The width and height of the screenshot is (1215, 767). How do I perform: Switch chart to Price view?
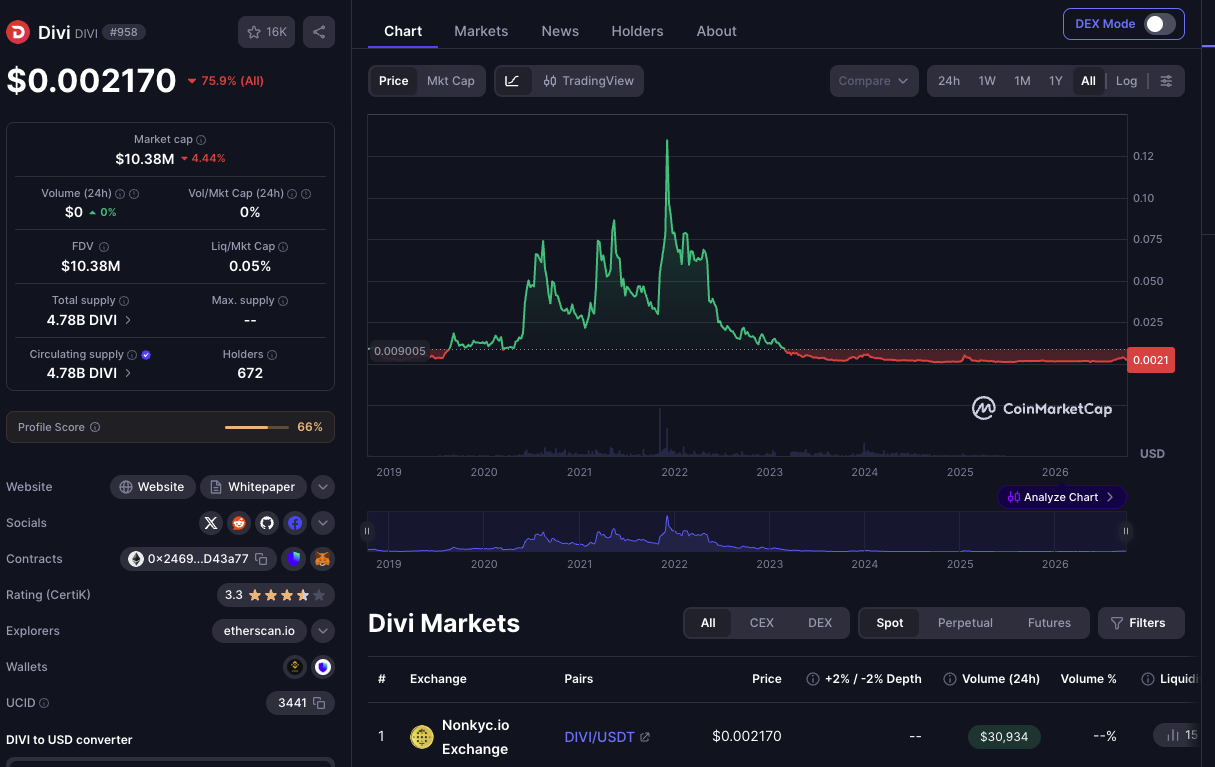pos(394,81)
